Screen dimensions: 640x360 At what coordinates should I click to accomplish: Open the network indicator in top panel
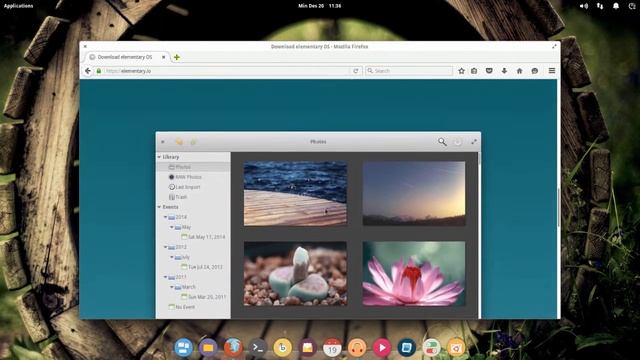600,6
